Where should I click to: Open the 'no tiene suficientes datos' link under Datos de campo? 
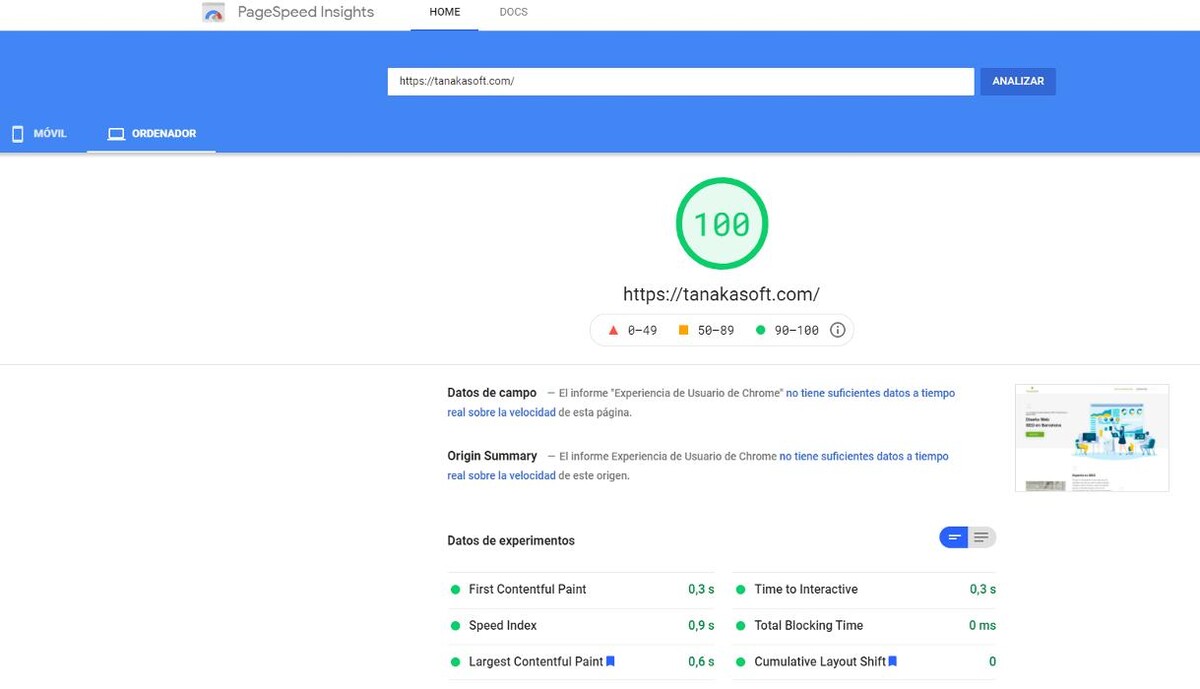tap(870, 393)
